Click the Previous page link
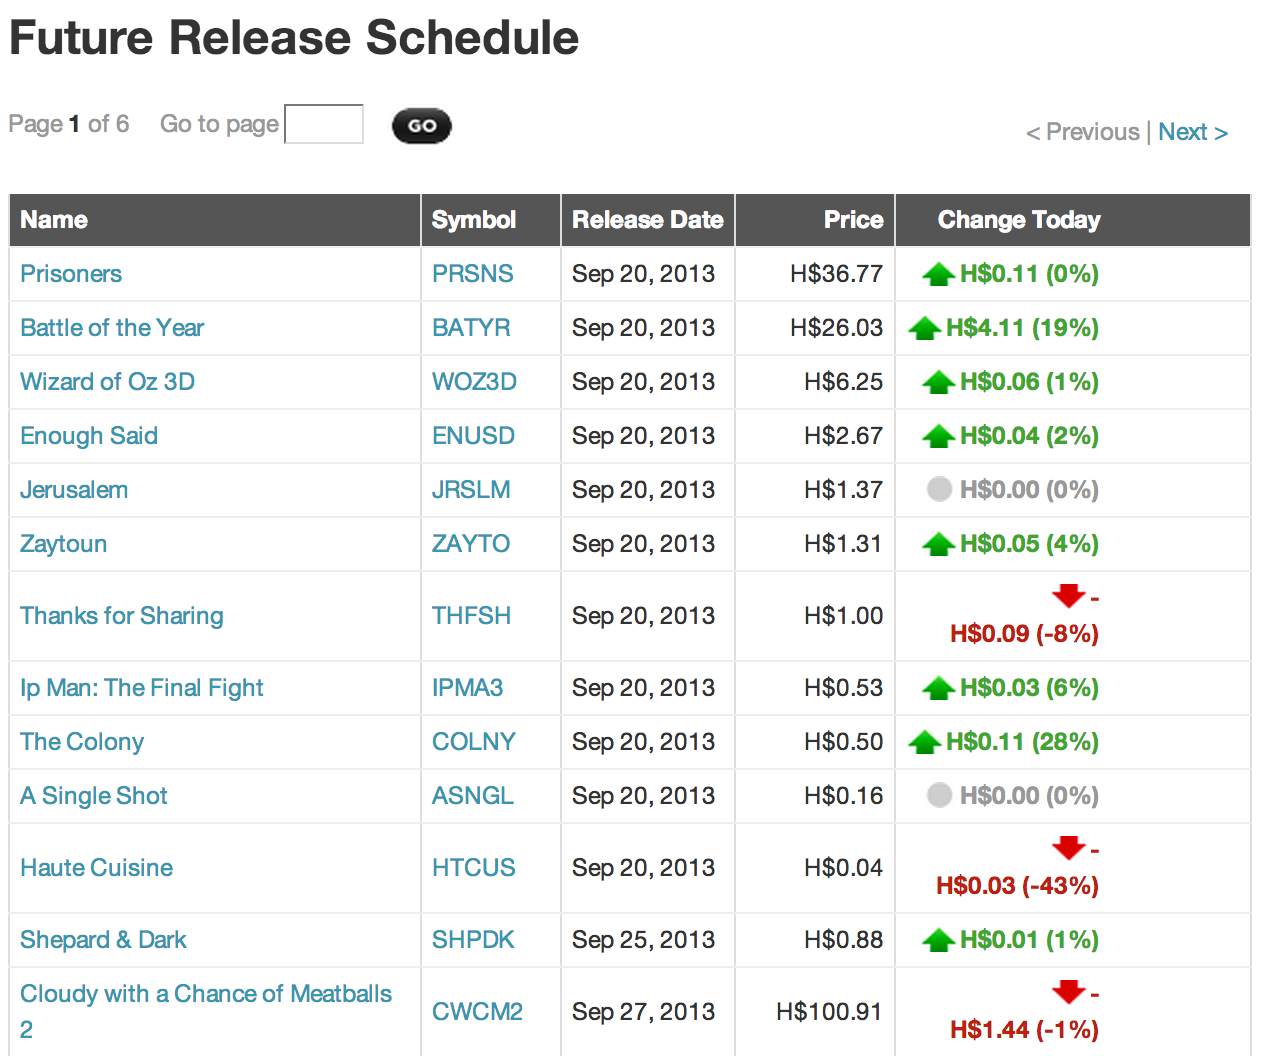This screenshot has height=1056, width=1264. click(1082, 132)
